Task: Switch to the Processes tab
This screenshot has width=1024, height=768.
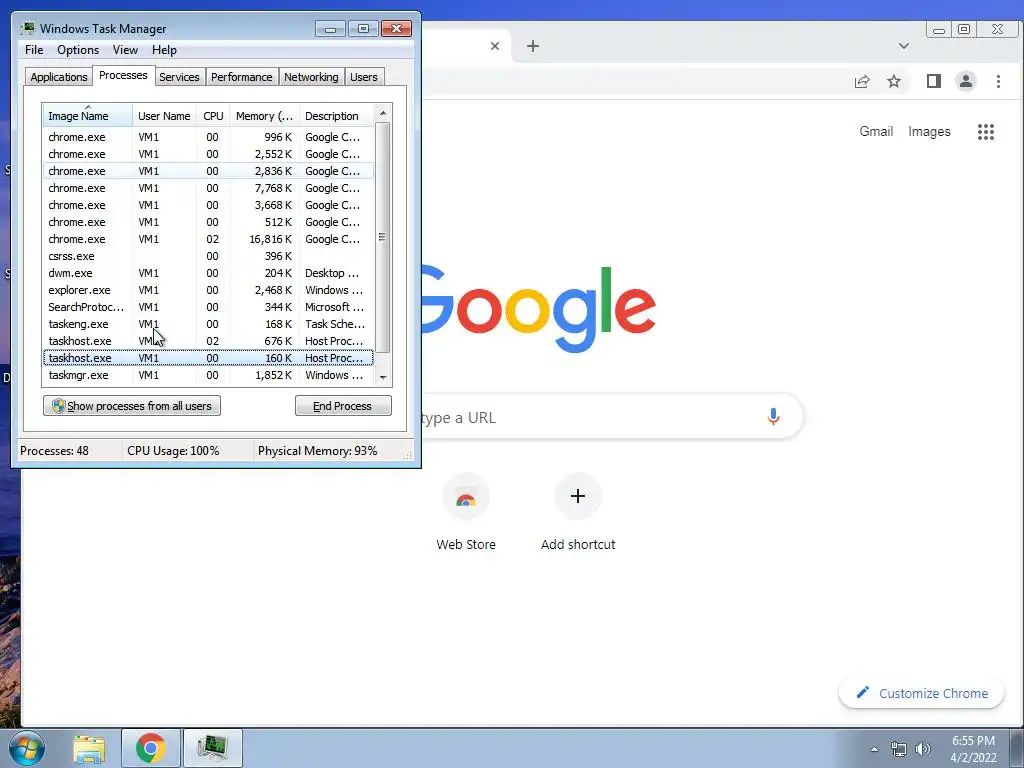Action: point(123,75)
